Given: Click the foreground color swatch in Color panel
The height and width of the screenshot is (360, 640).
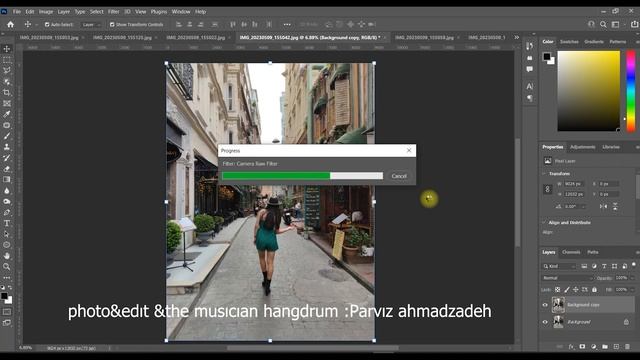Looking at the screenshot, I should 547,57.
